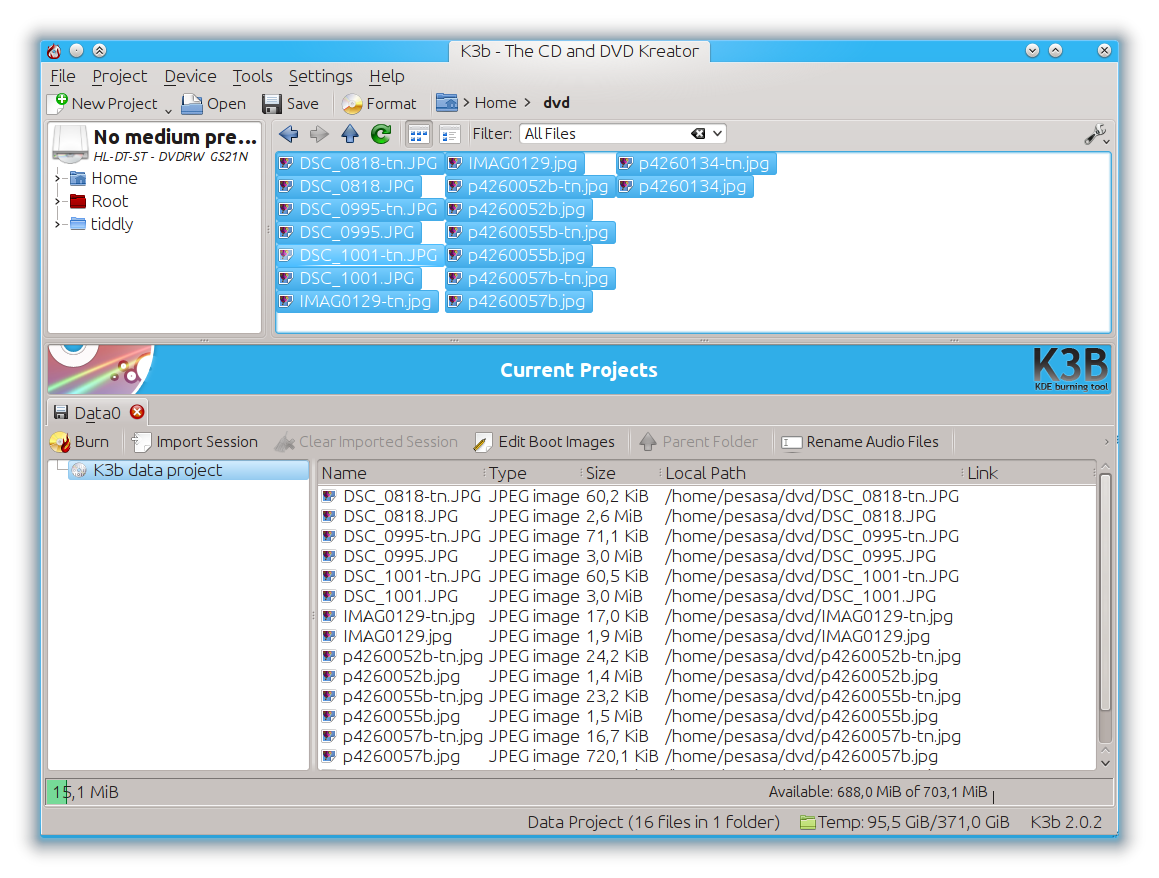Click the Burn button
The height and width of the screenshot is (878, 1159).
[x=79, y=442]
